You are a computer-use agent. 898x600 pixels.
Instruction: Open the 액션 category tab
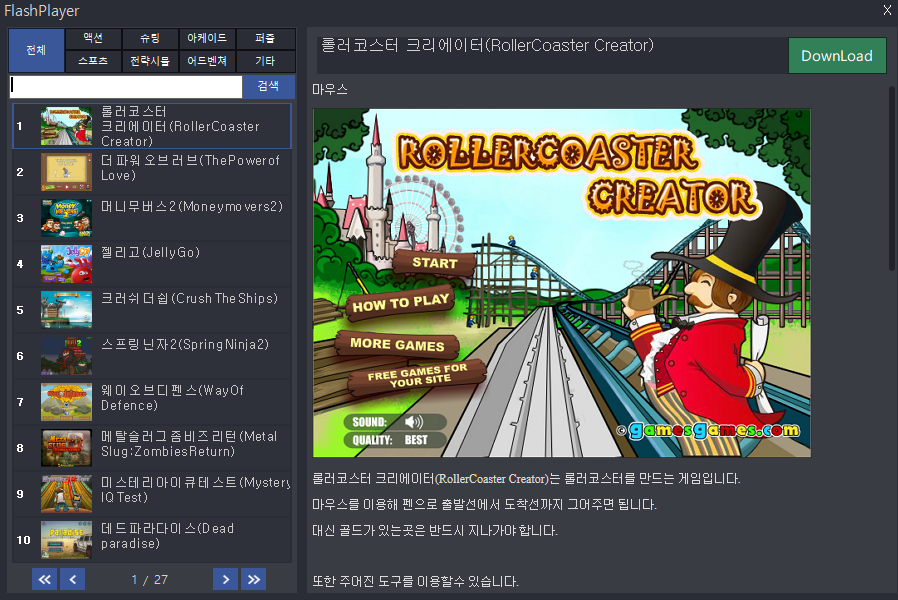(x=93, y=38)
